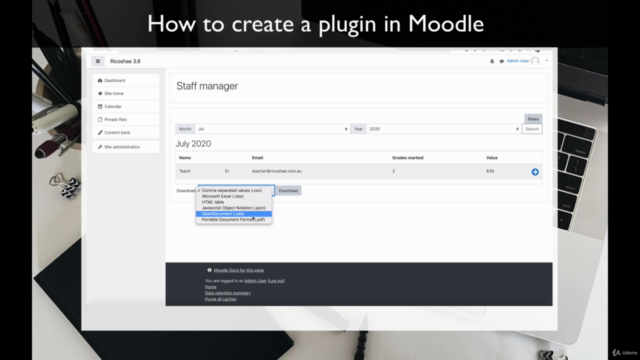
Task: Open Site home in the side menu
Action: (126, 93)
